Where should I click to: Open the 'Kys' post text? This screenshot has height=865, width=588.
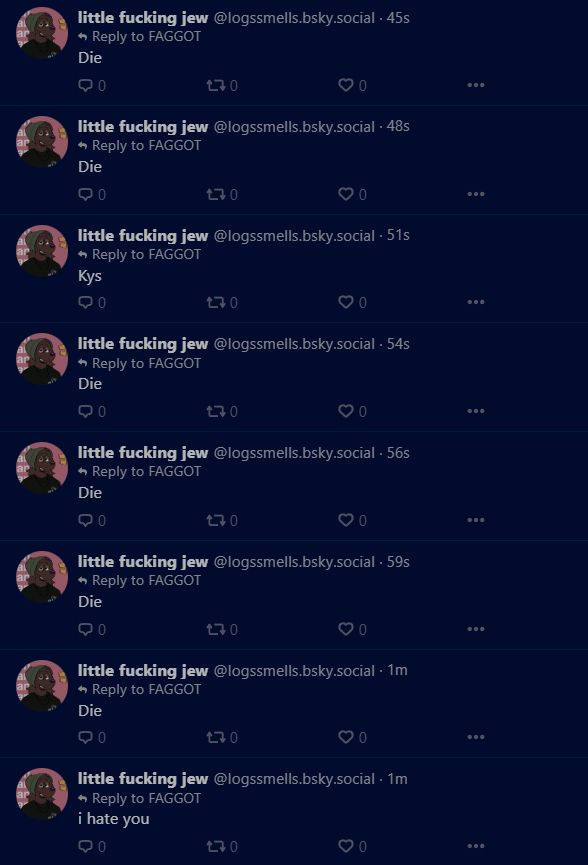(x=90, y=276)
